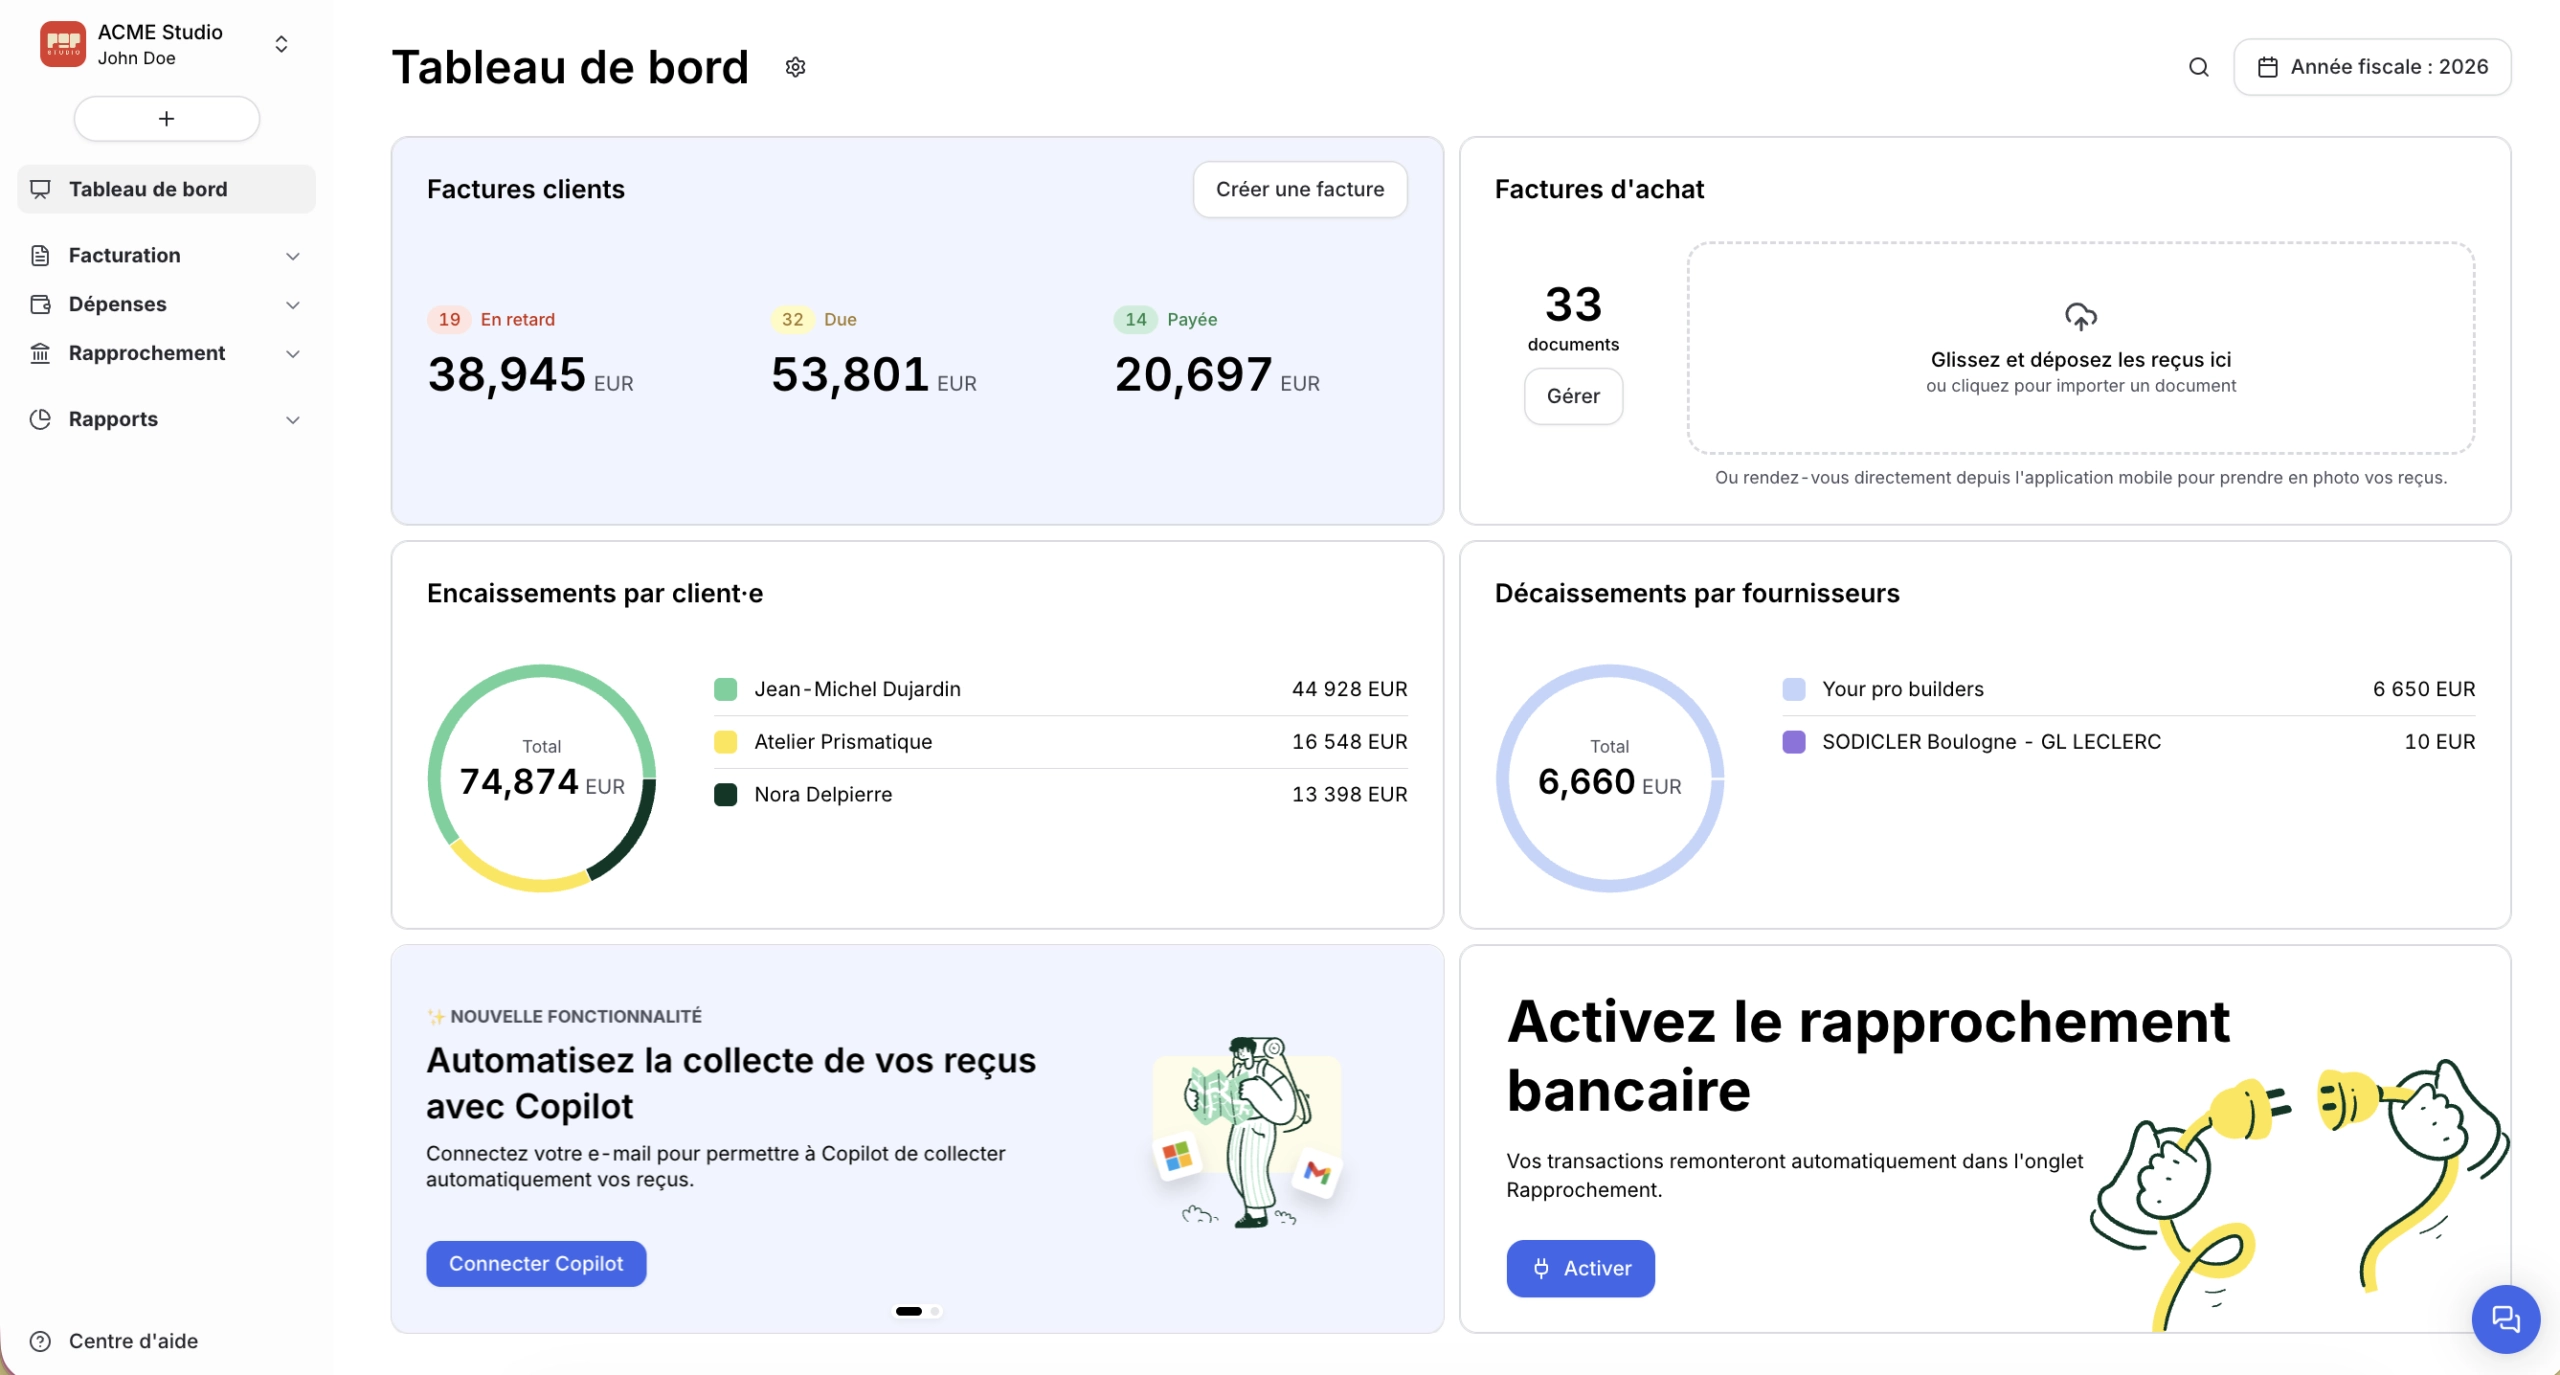Image resolution: width=2560 pixels, height=1375 pixels.
Task: Click the settings gear beside Tableau de bord
Action: coord(795,66)
